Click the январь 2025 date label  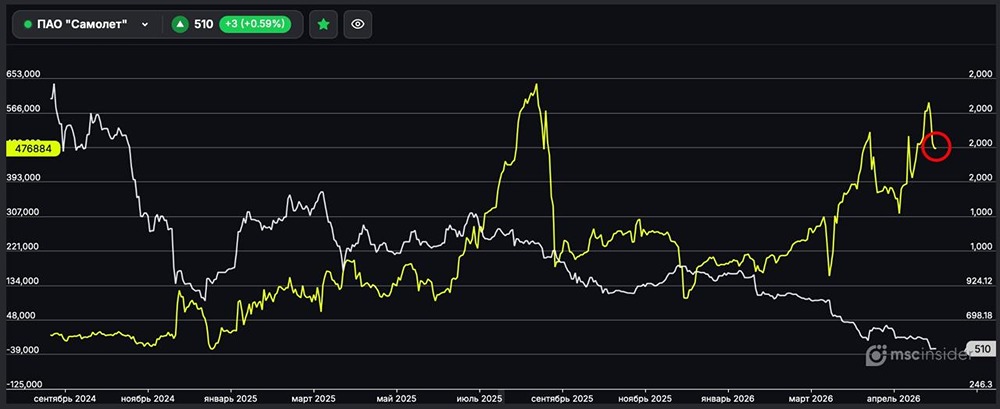pos(230,398)
